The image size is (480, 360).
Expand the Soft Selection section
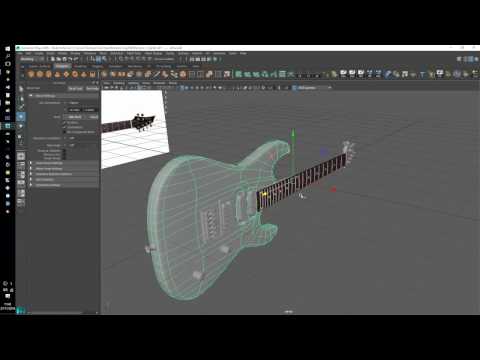pos(63,179)
